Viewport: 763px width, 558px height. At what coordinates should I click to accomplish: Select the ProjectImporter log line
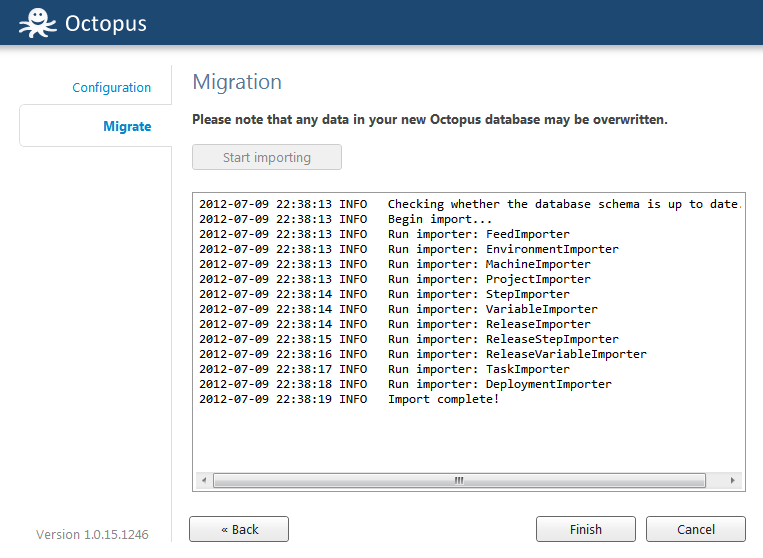click(395, 280)
